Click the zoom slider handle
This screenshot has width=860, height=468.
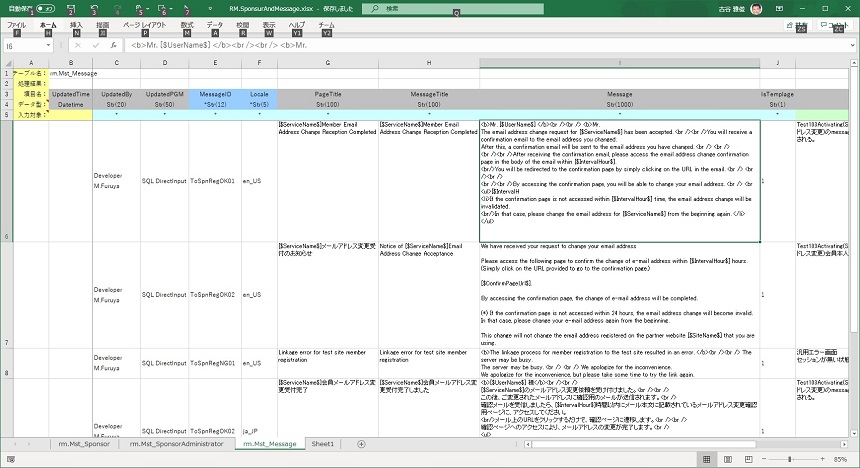point(790,459)
